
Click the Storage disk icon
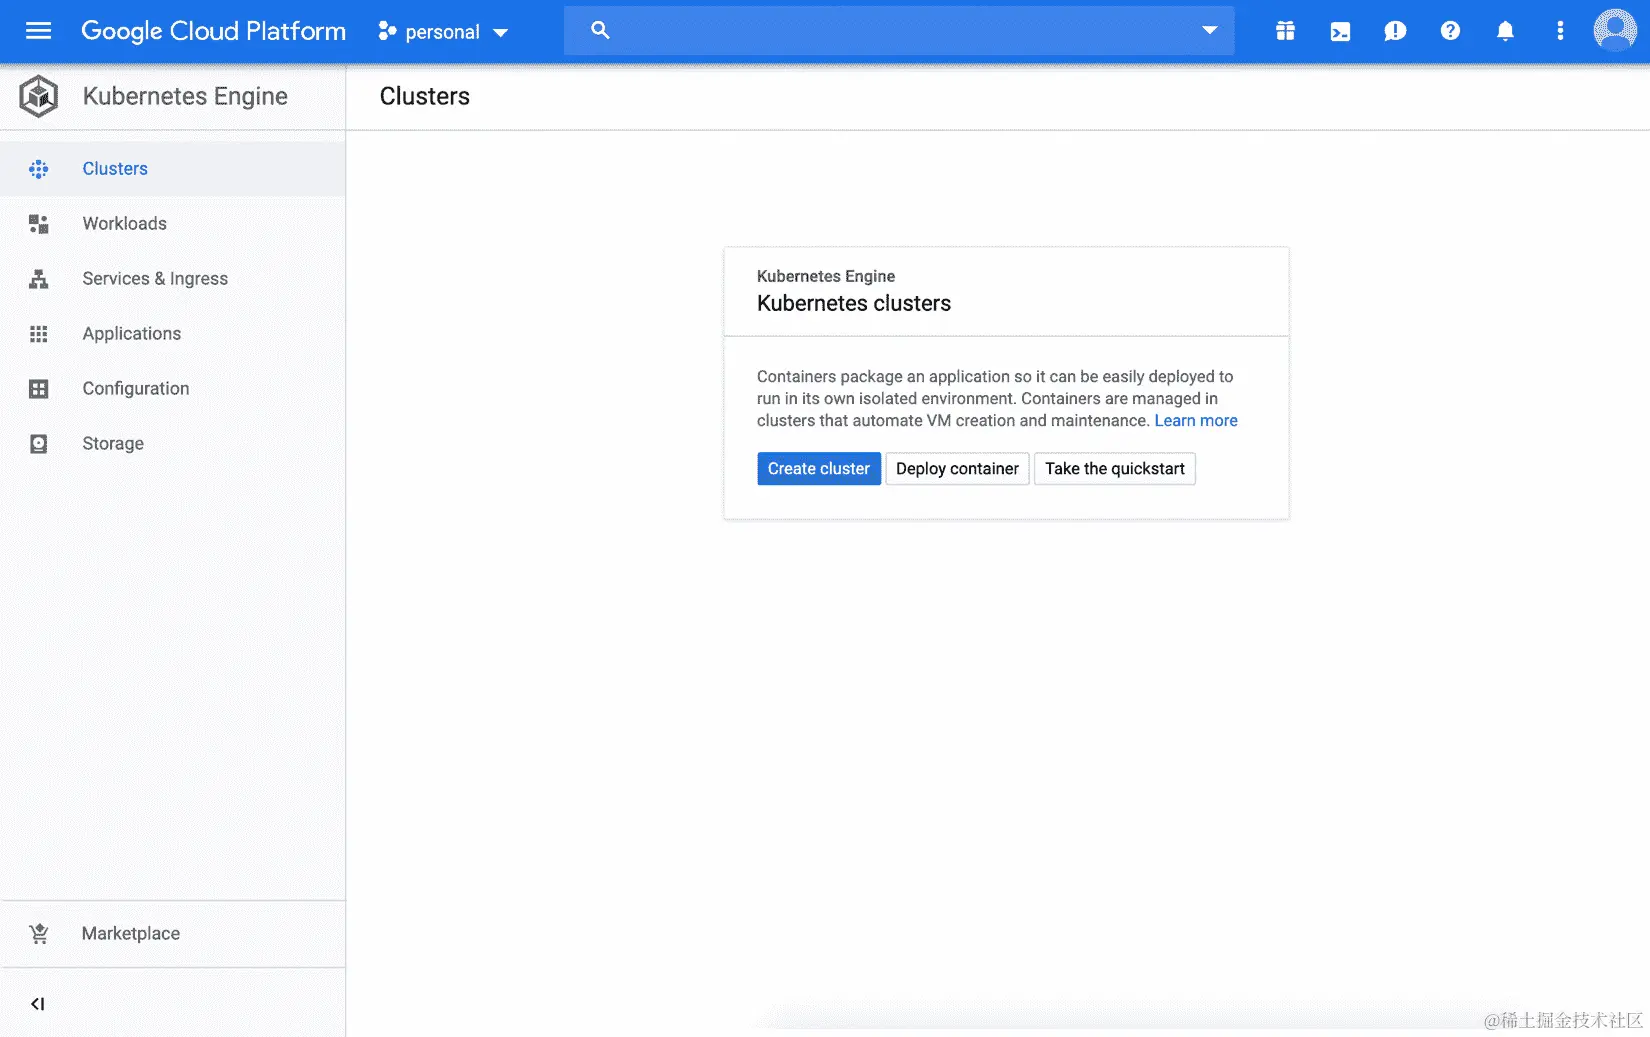point(39,444)
